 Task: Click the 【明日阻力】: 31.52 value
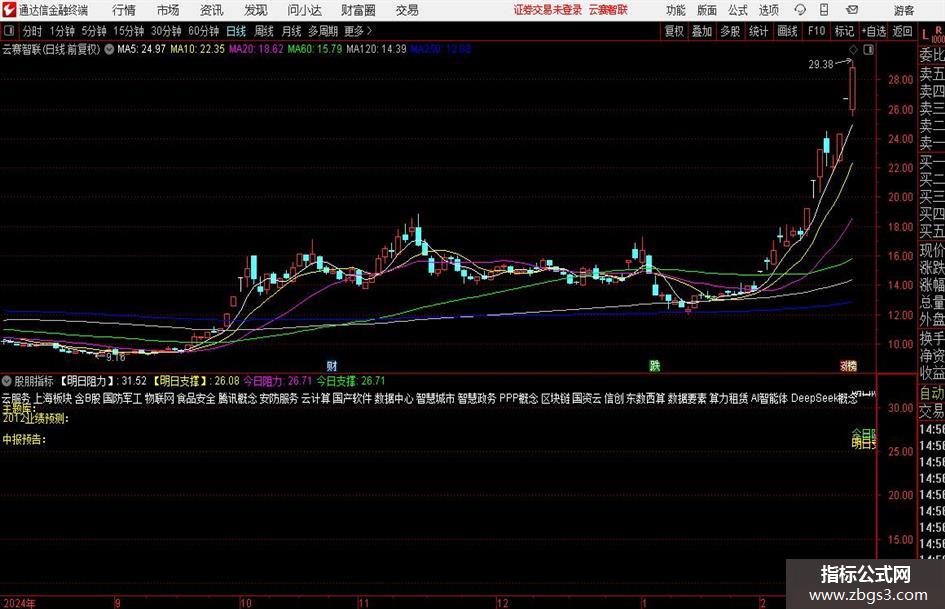(102, 381)
